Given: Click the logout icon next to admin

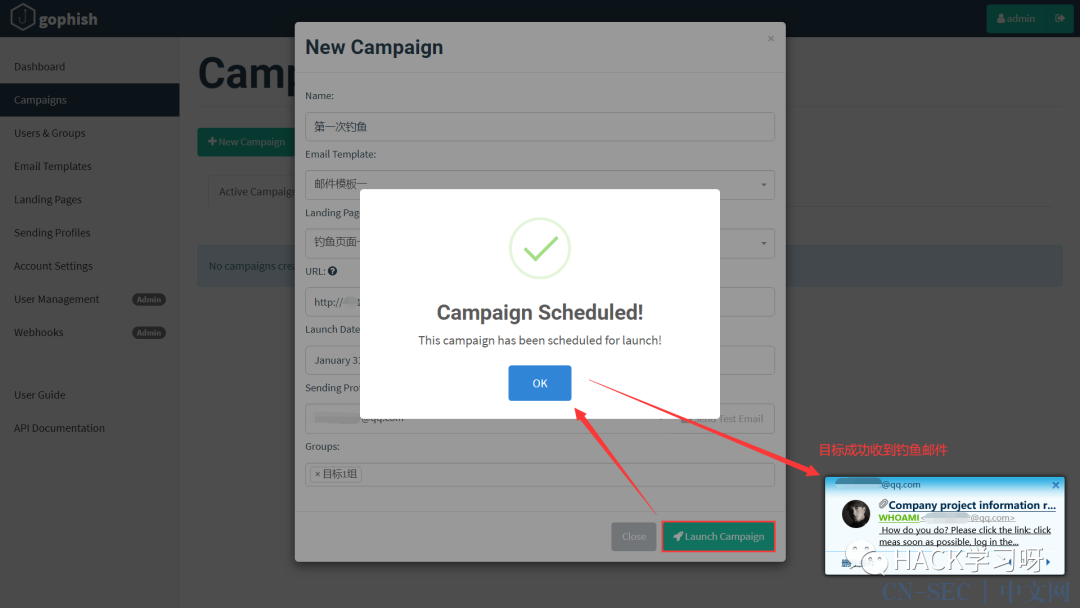Looking at the screenshot, I should coord(1058,19).
